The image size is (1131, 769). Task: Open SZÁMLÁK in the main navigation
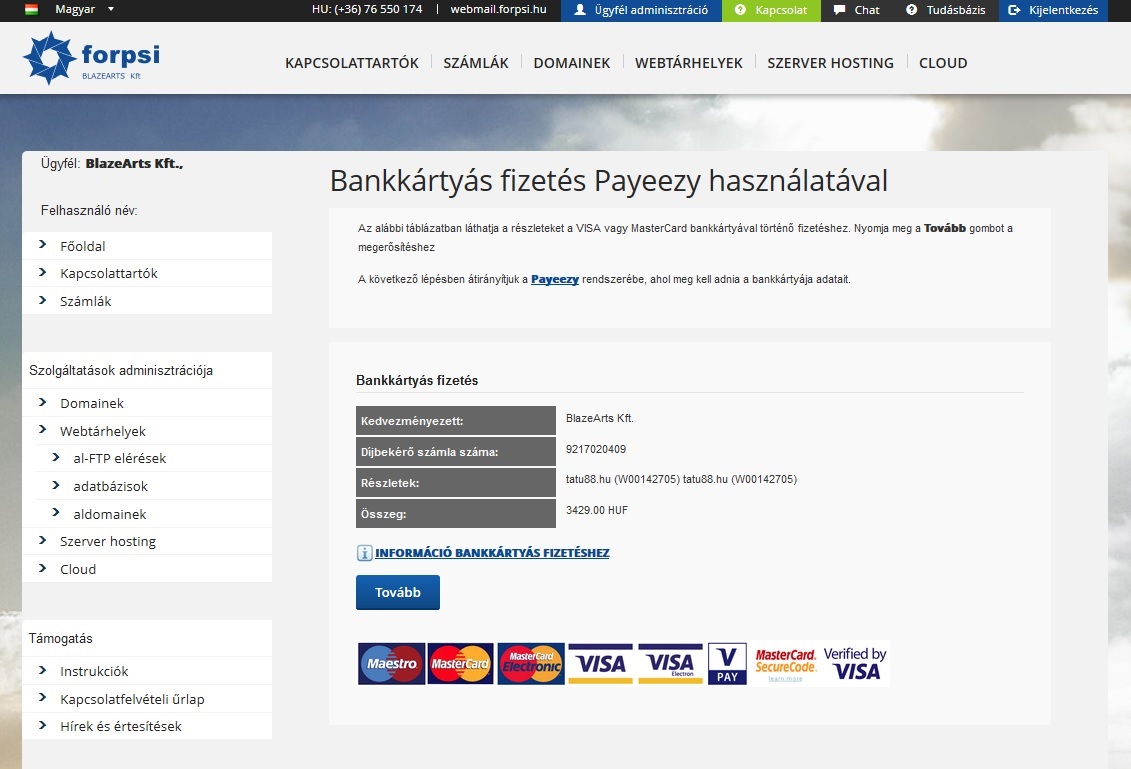pos(476,63)
